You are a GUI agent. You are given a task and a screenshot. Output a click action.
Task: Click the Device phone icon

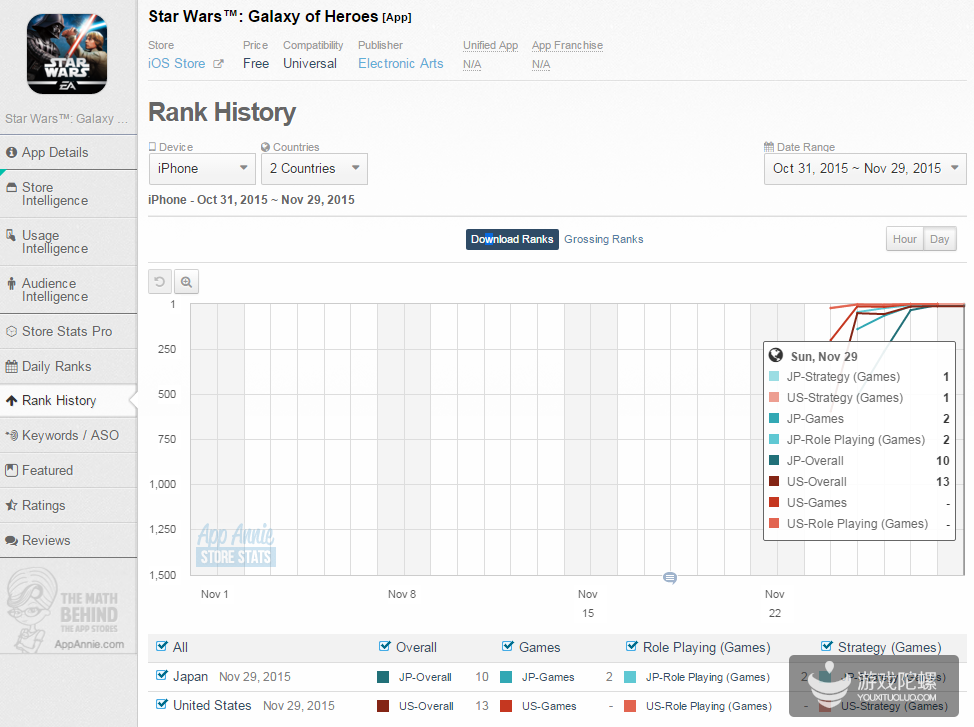152,147
